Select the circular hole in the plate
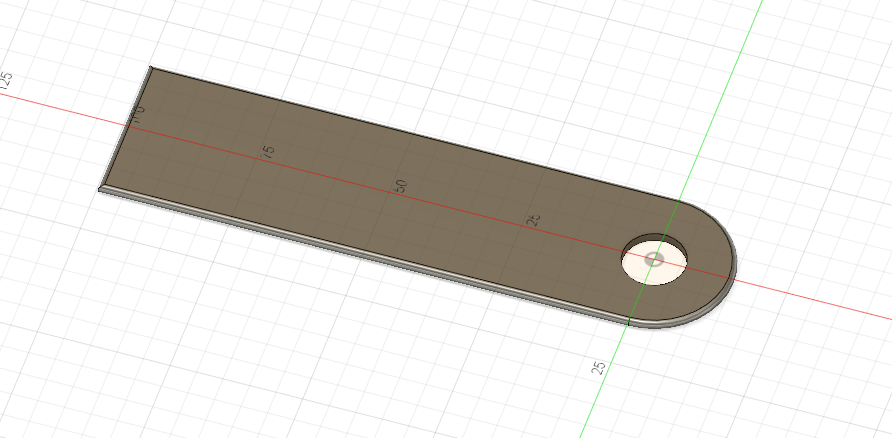The width and height of the screenshot is (892, 438). point(654,259)
